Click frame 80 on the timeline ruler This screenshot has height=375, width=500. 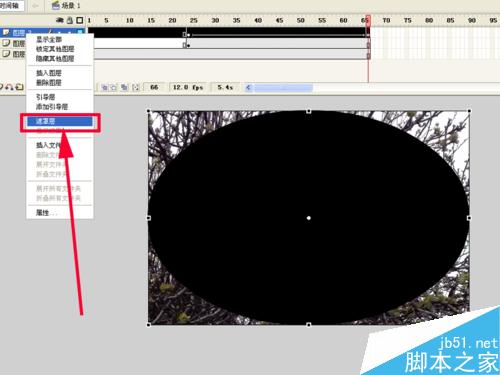click(x=429, y=20)
